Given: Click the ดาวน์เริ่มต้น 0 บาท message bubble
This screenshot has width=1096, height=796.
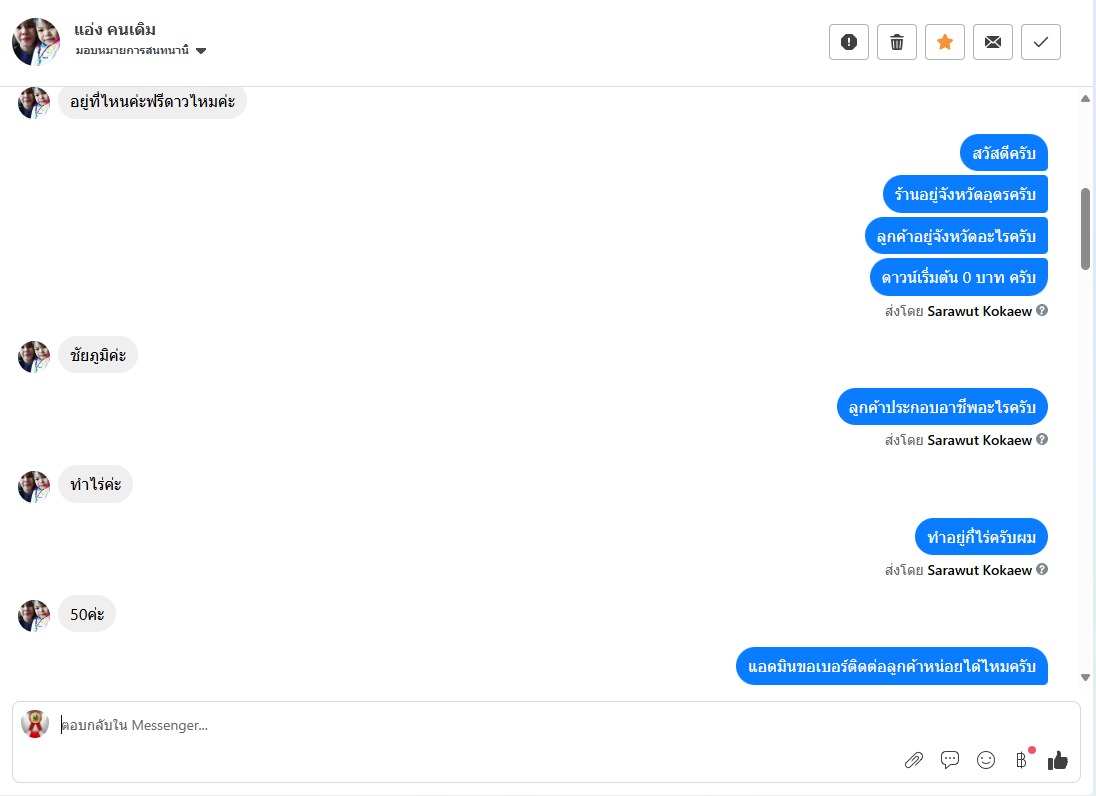Looking at the screenshot, I should tap(958, 277).
